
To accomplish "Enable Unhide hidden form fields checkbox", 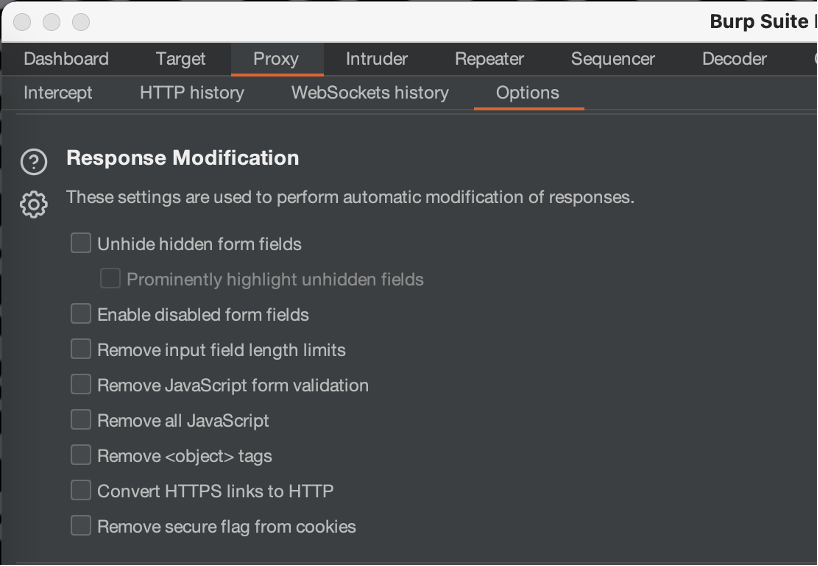I will [81, 243].
